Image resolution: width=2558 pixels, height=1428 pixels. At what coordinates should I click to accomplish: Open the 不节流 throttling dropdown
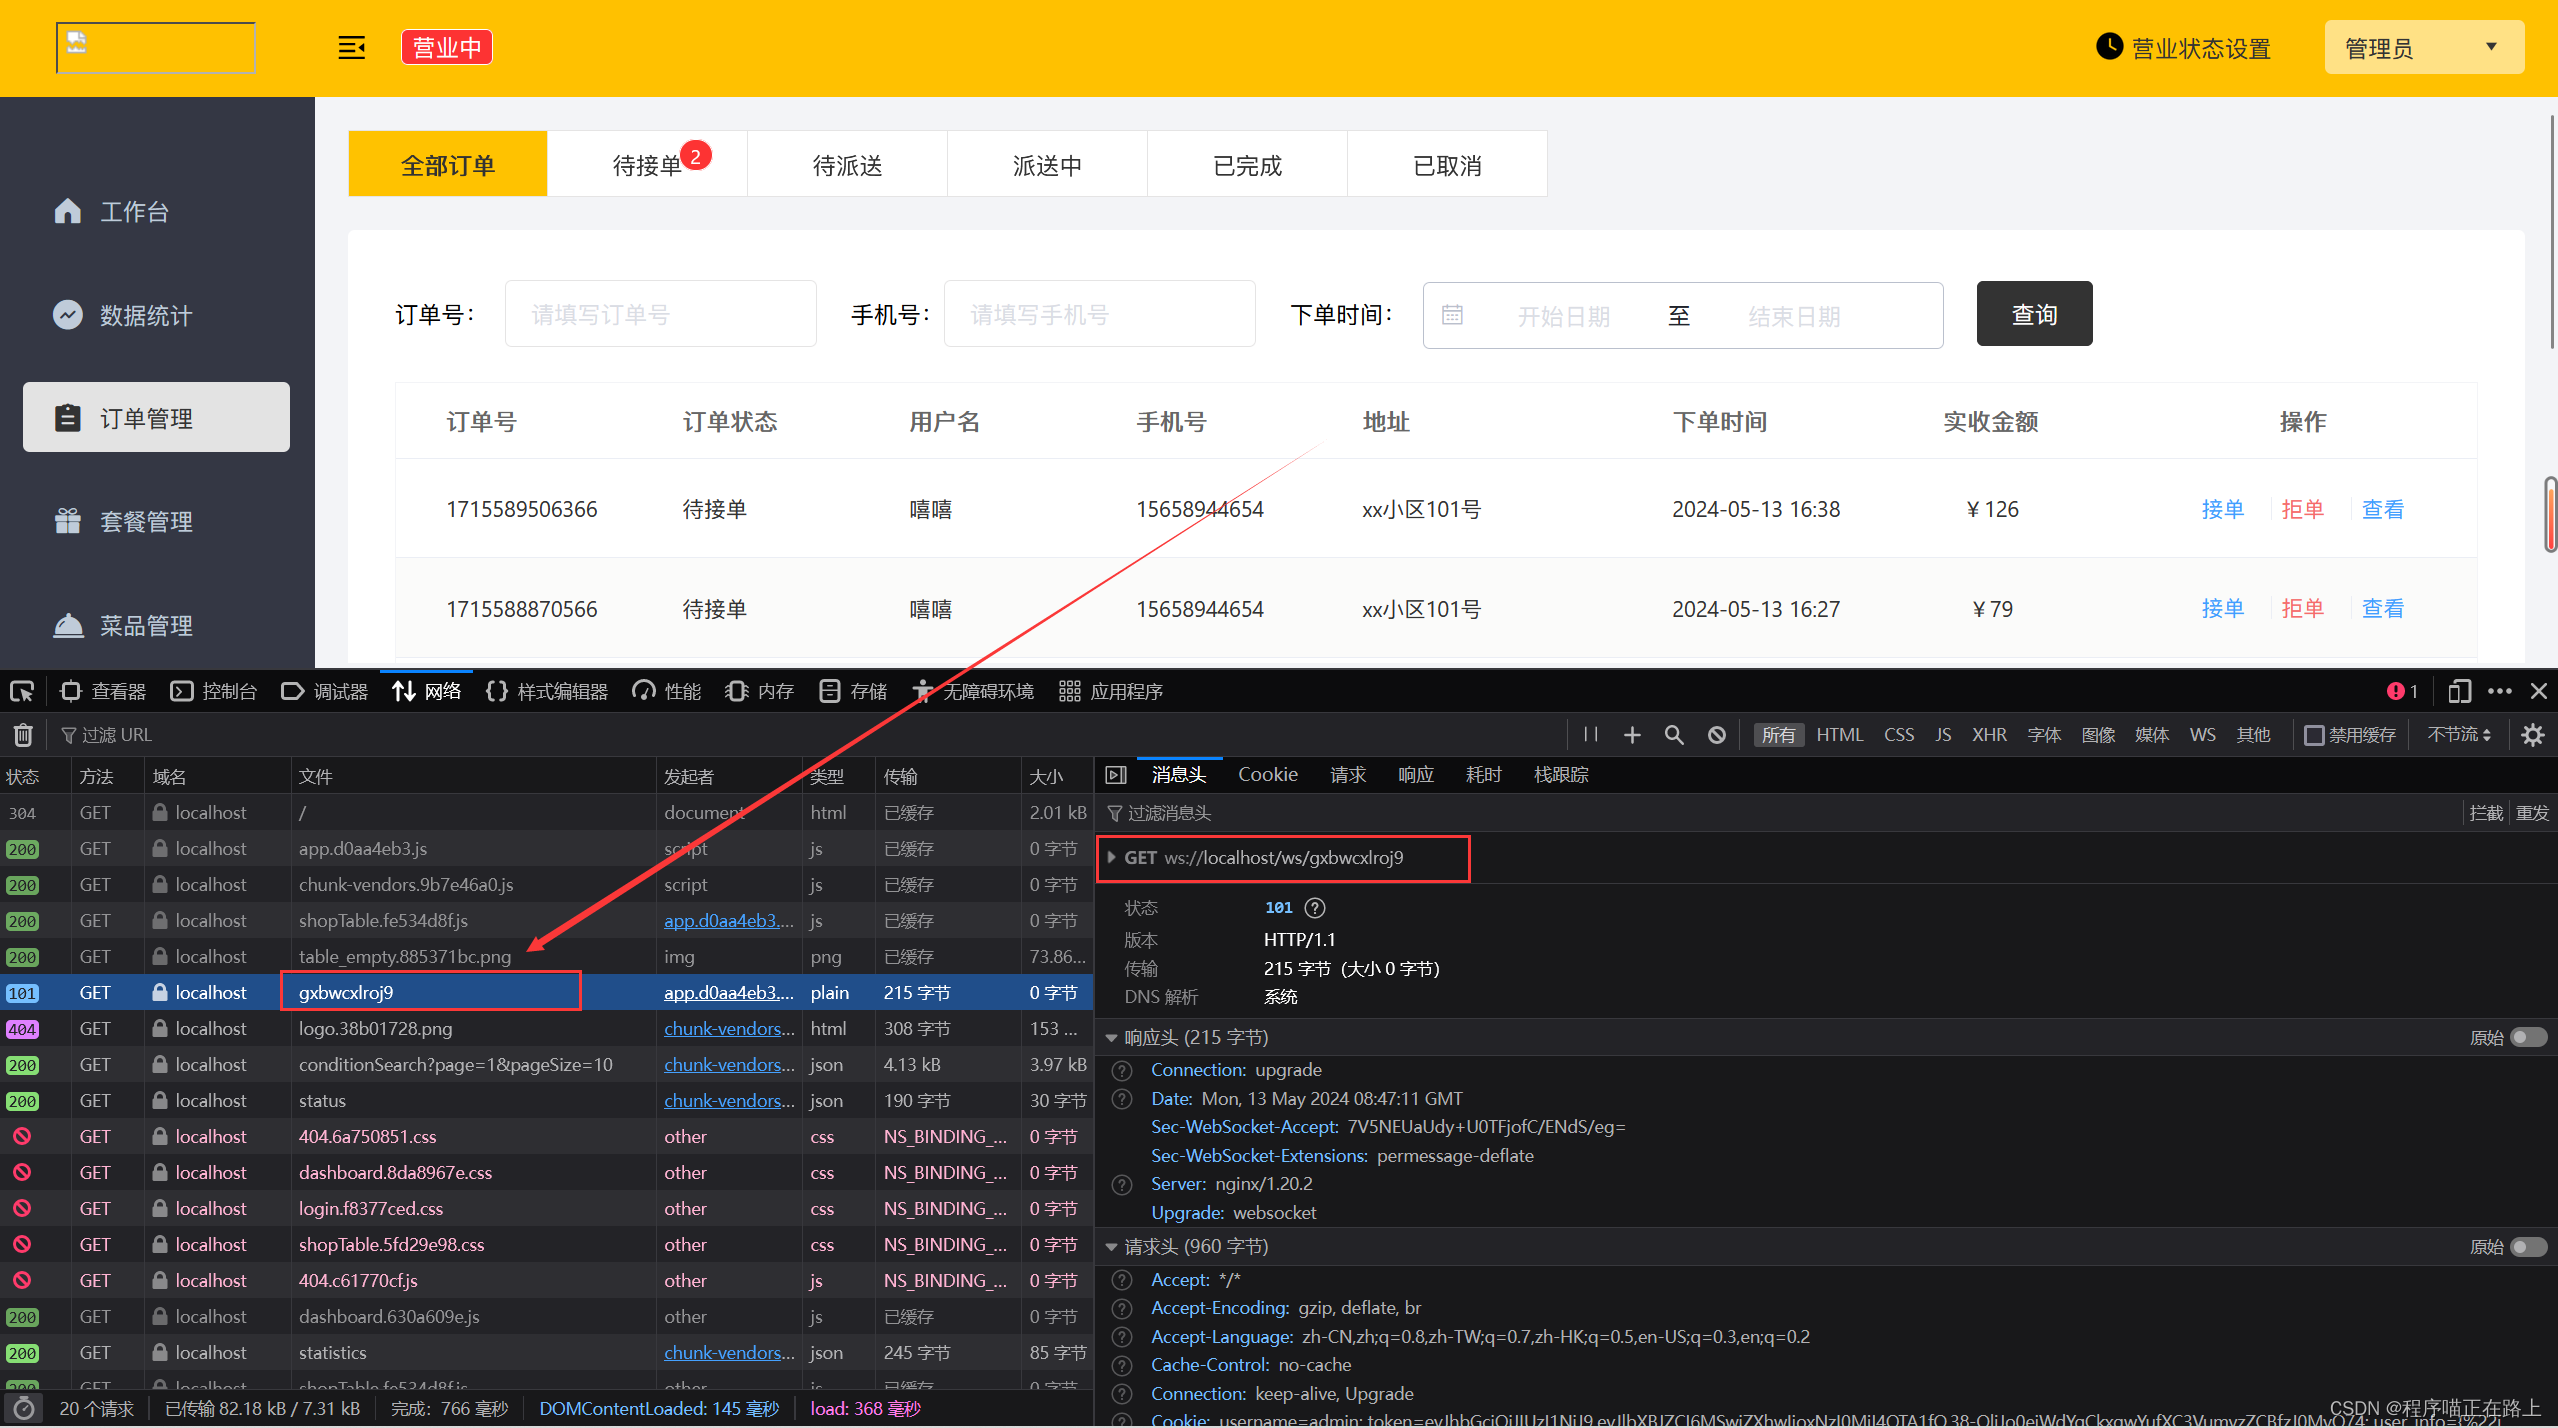tap(2458, 735)
